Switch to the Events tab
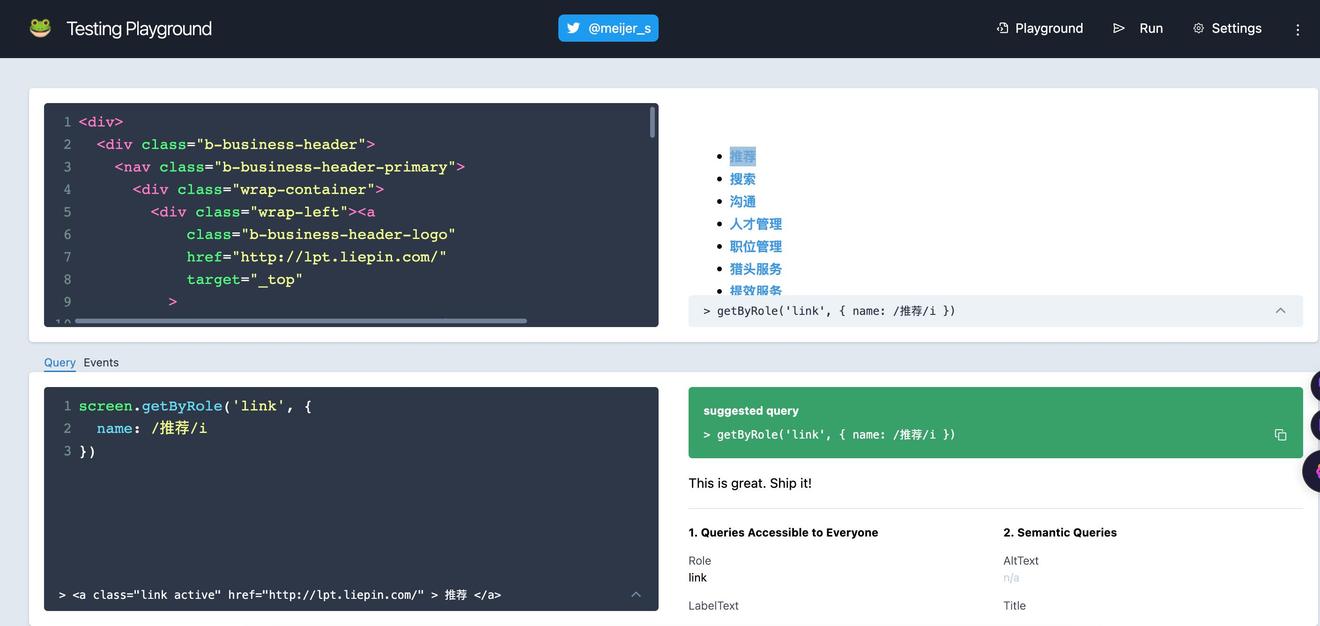Image resolution: width=1320 pixels, height=626 pixels. [x=101, y=362]
